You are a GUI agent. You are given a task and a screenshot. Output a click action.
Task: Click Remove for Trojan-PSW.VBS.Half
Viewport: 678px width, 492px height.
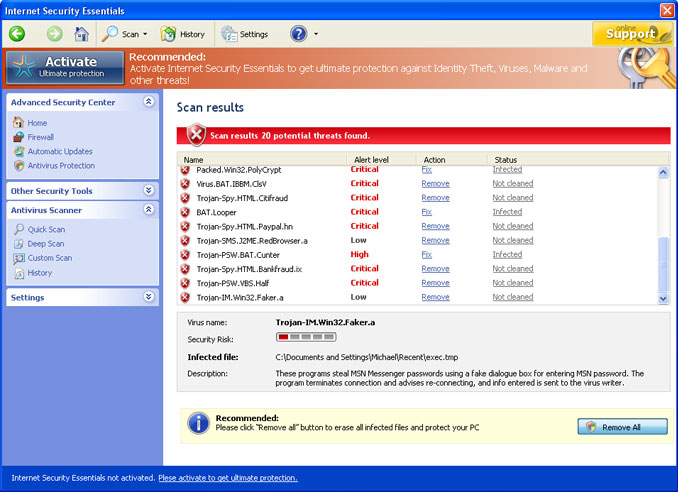tap(435, 283)
